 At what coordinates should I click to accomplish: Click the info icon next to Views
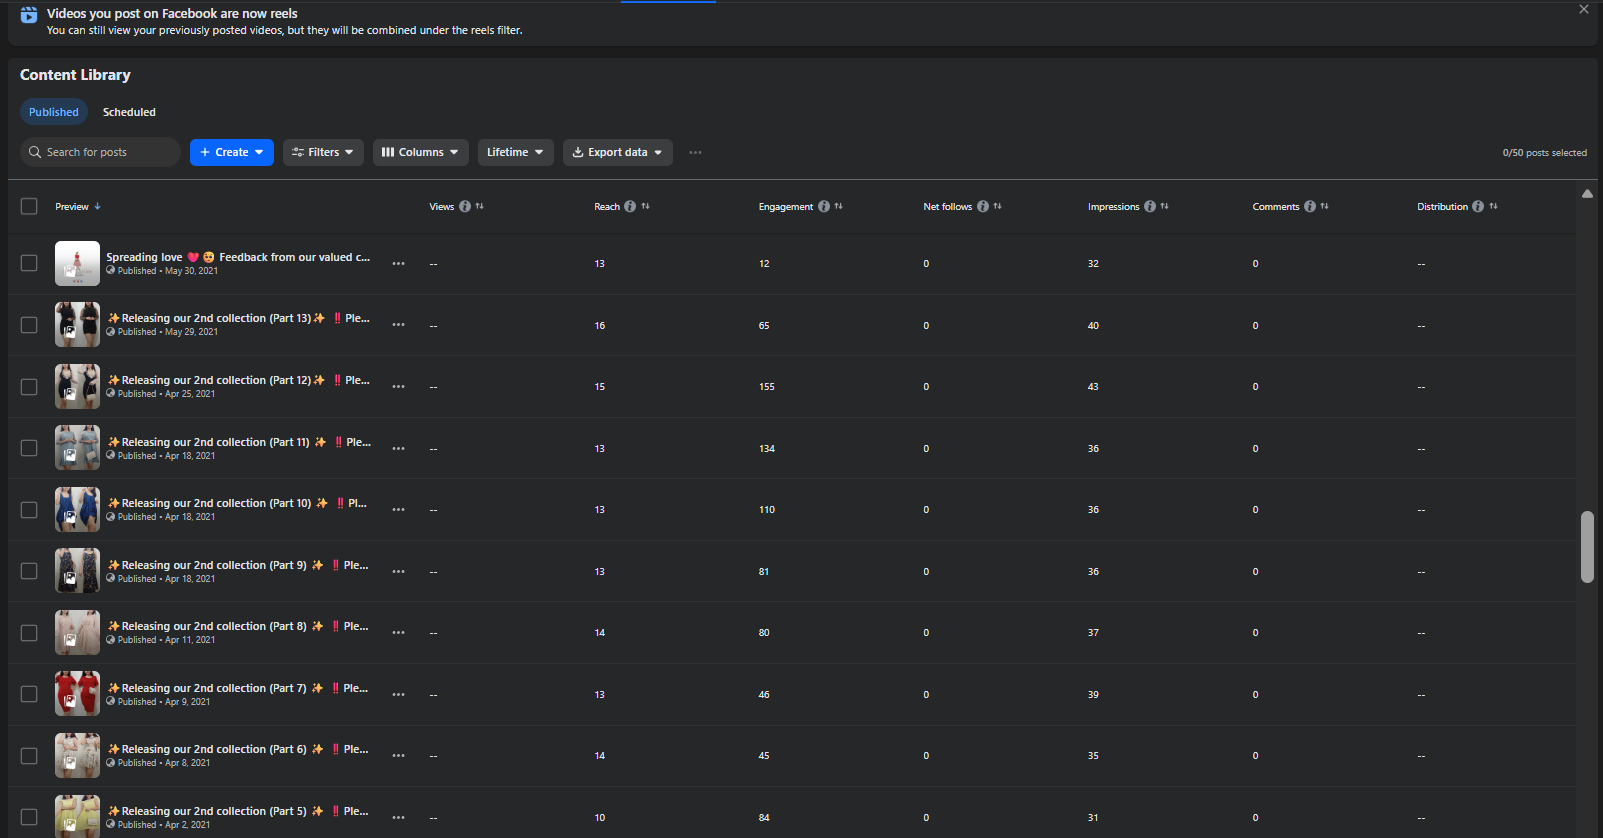pyautogui.click(x=465, y=207)
